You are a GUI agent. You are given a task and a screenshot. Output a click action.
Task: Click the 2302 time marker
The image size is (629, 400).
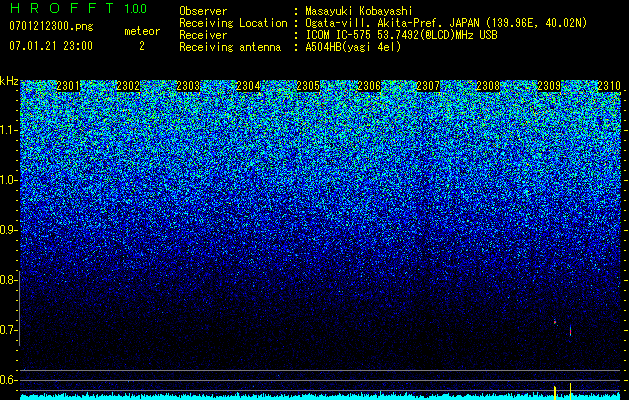click(128, 86)
